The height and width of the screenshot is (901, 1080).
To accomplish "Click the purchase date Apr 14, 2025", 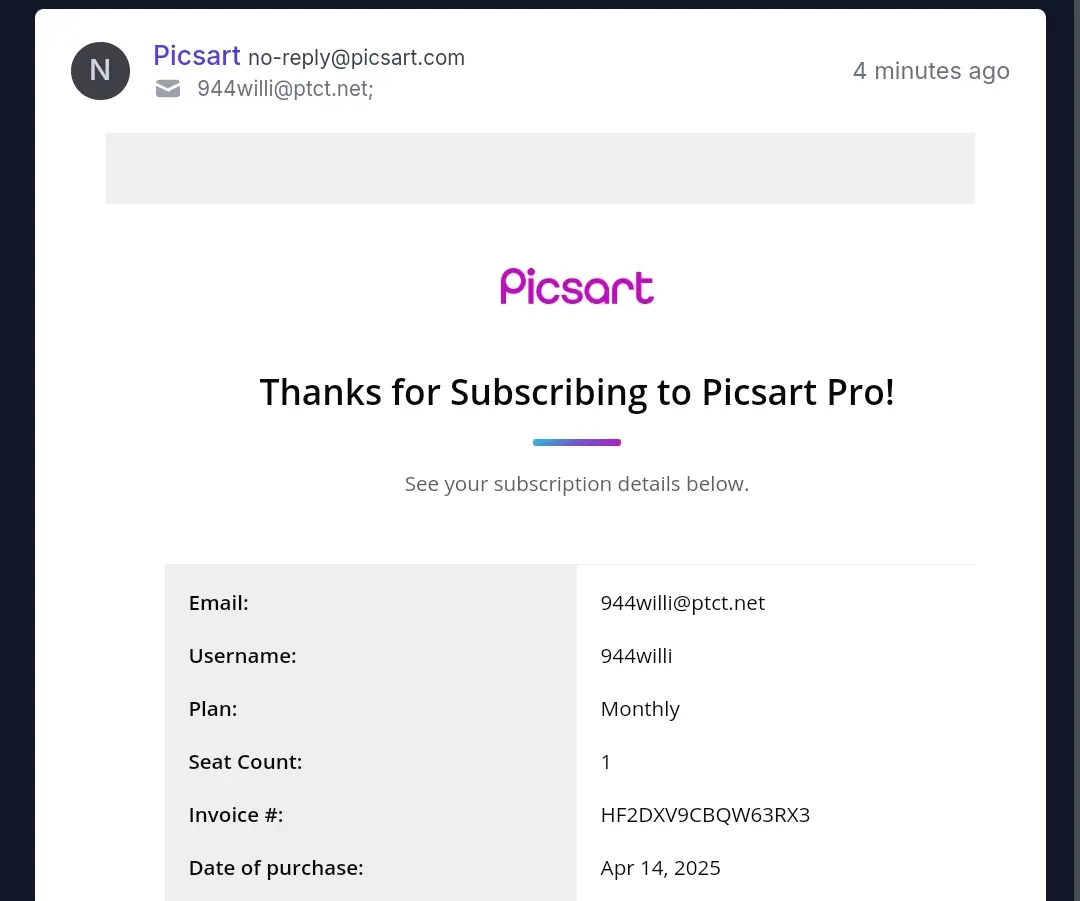I will (x=661, y=869).
